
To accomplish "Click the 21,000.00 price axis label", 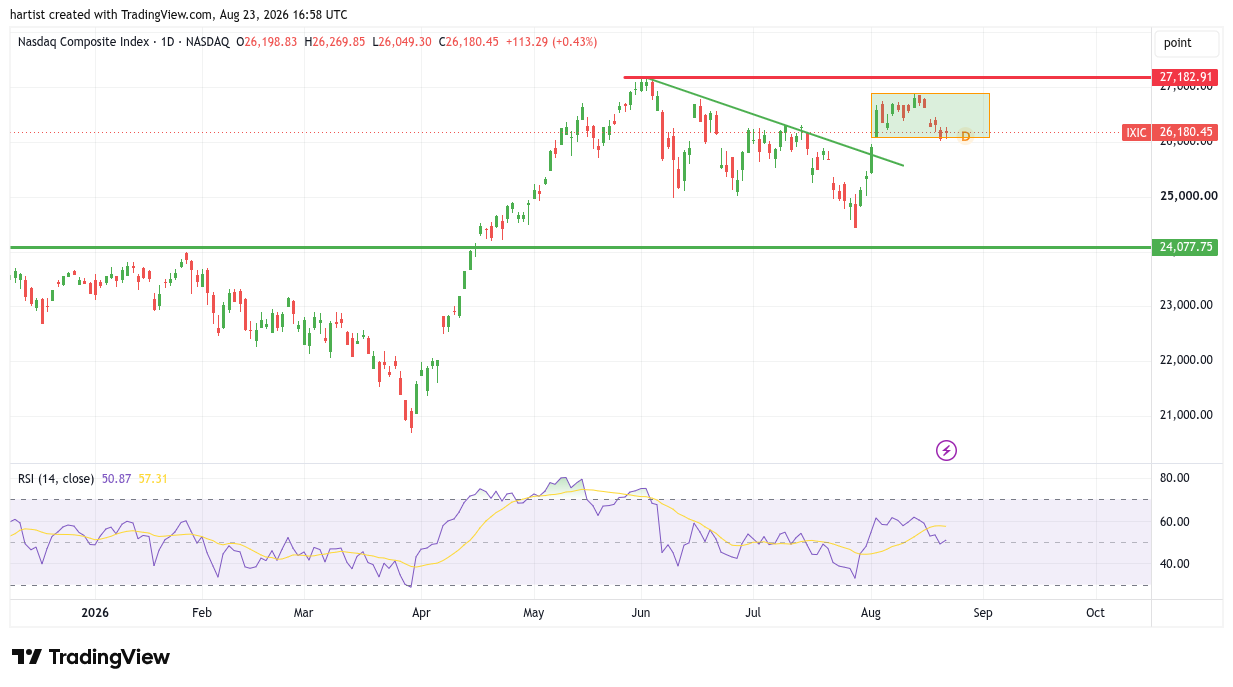I will tap(1186, 415).
